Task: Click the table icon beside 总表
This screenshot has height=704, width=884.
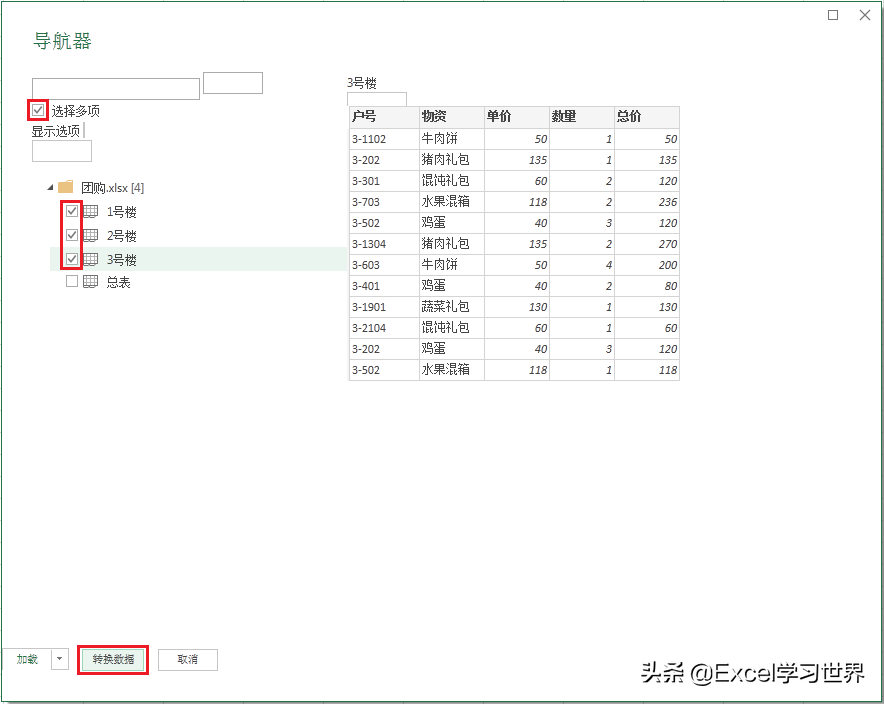Action: (91, 281)
